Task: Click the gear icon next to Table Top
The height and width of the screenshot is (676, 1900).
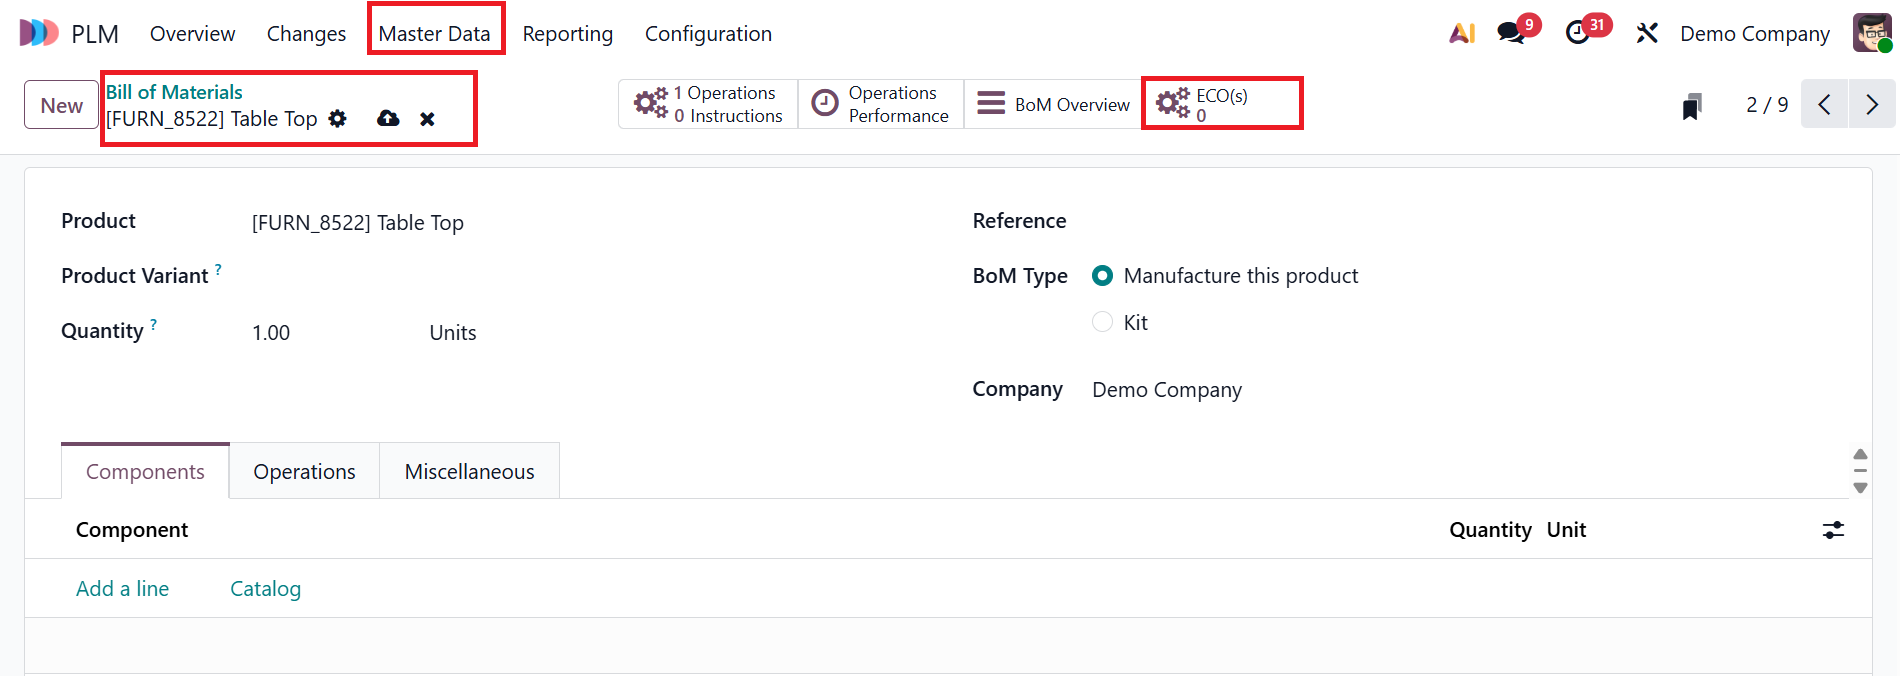Action: 337,118
